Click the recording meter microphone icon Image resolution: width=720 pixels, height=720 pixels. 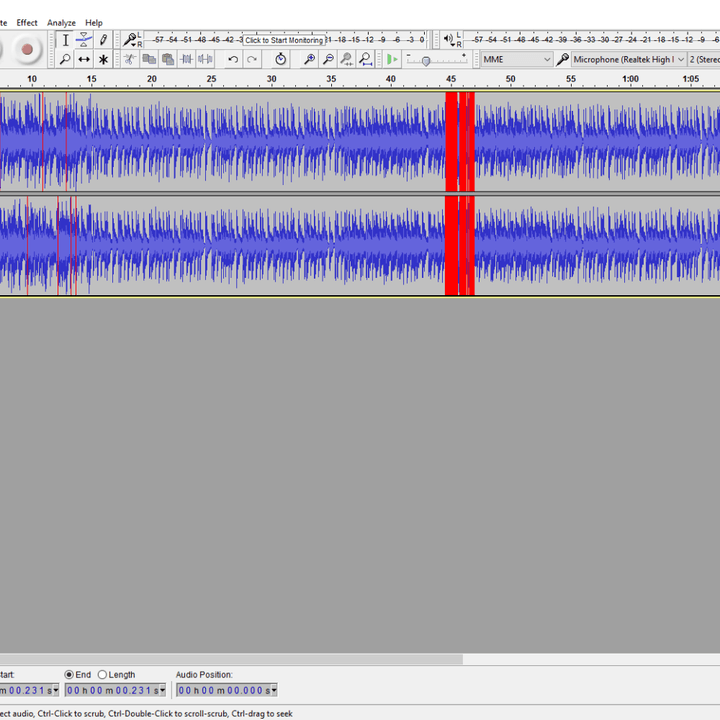pyautogui.click(x=130, y=40)
